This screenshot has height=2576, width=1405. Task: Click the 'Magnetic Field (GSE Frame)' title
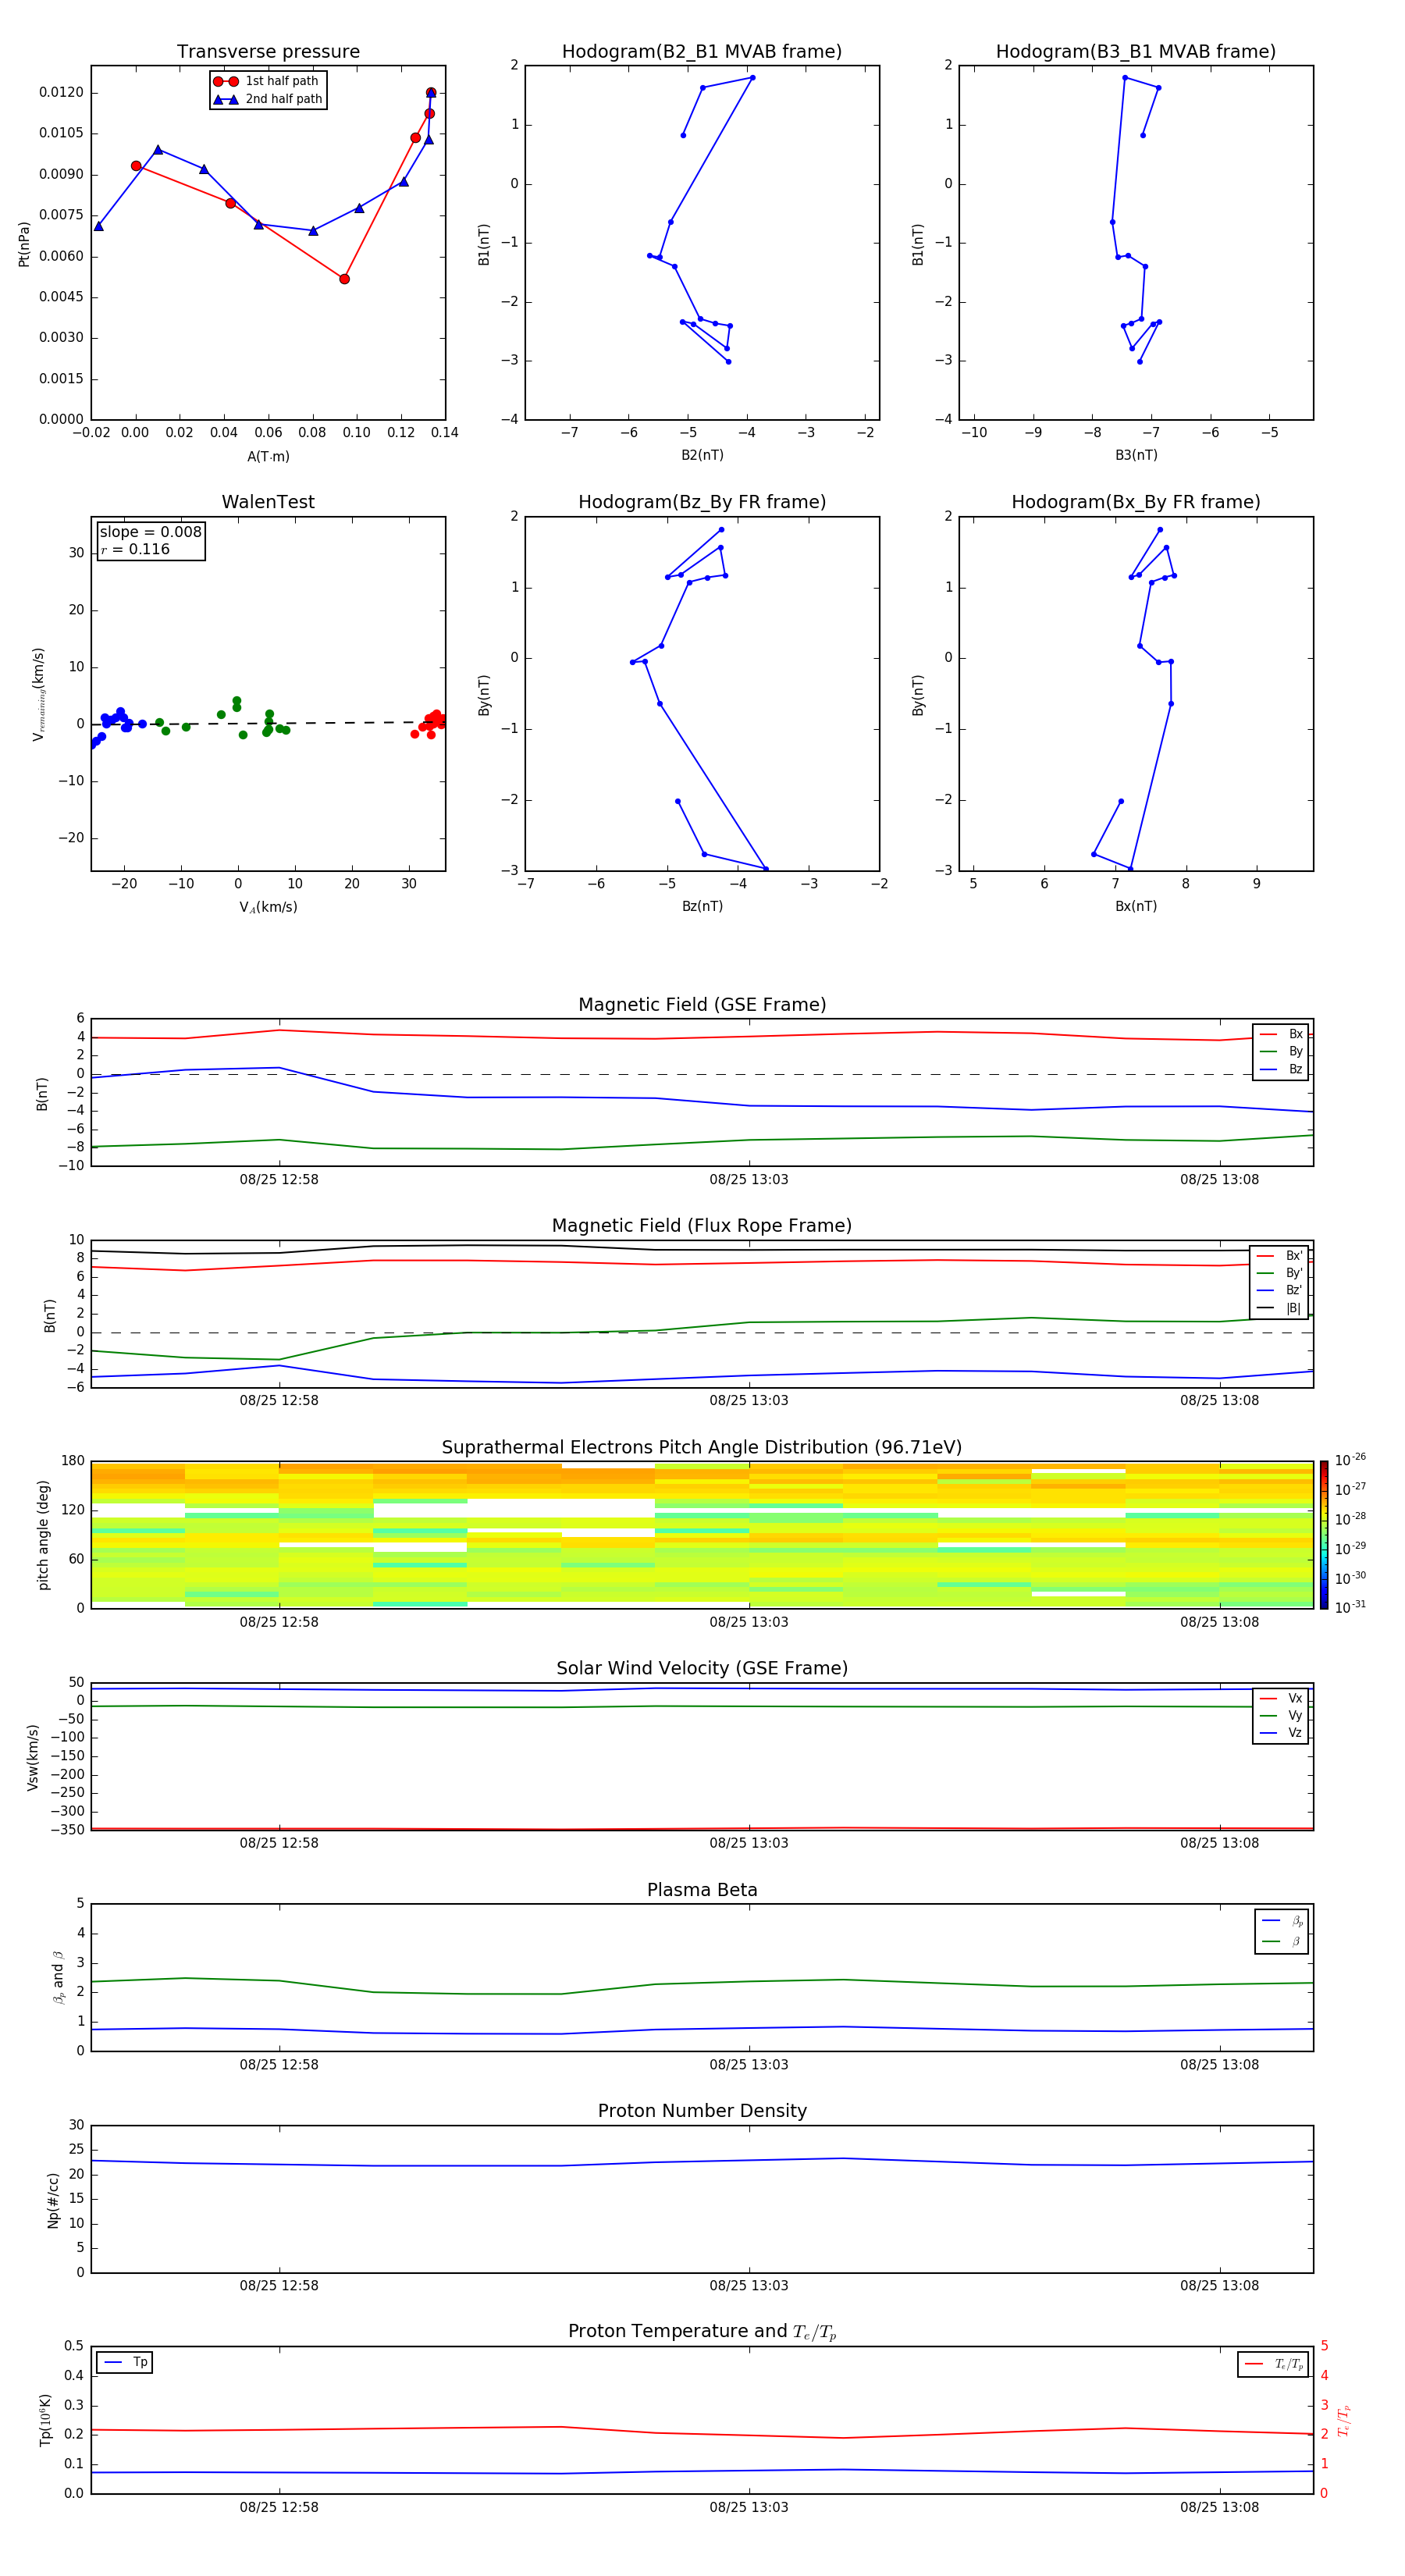pyautogui.click(x=702, y=1005)
